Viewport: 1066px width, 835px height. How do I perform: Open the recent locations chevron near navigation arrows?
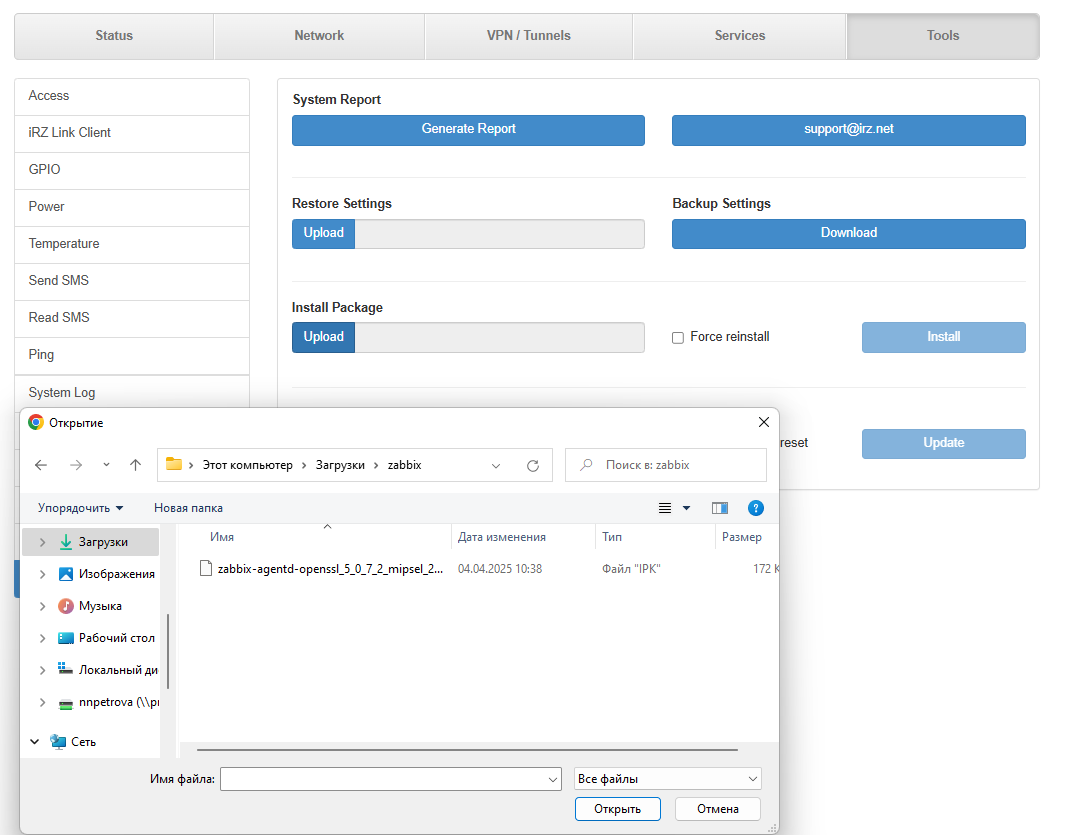coord(104,464)
